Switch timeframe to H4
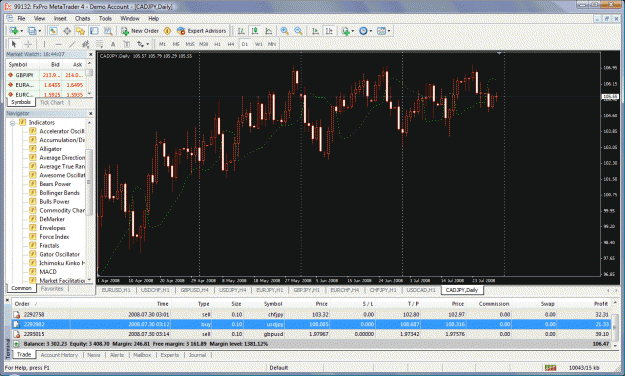The height and width of the screenshot is (376, 625). tap(231, 44)
